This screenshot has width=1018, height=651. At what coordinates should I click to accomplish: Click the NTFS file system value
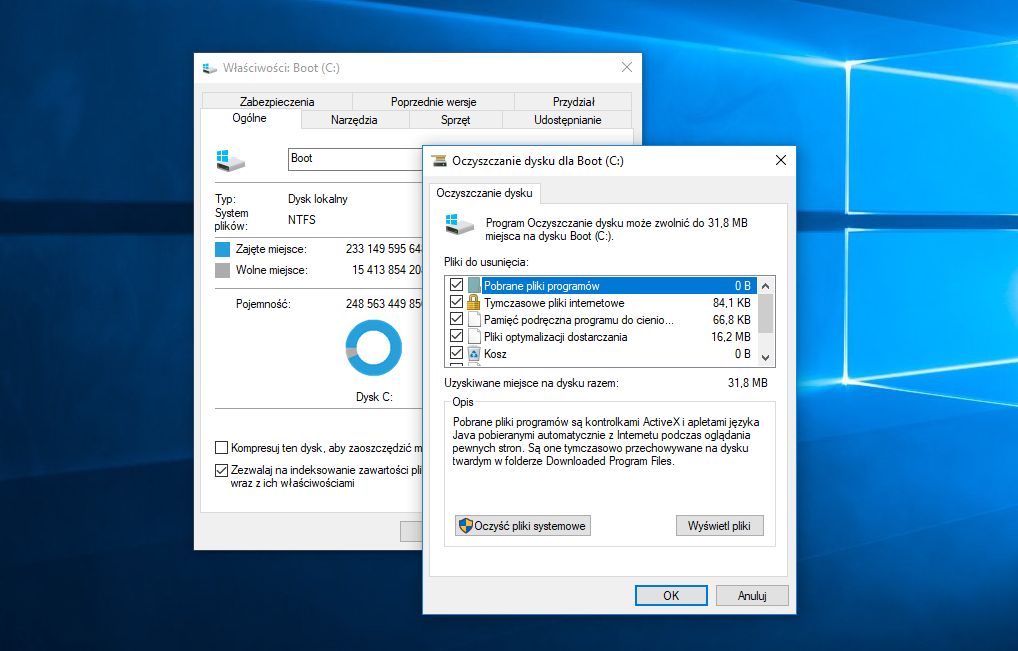(302, 219)
